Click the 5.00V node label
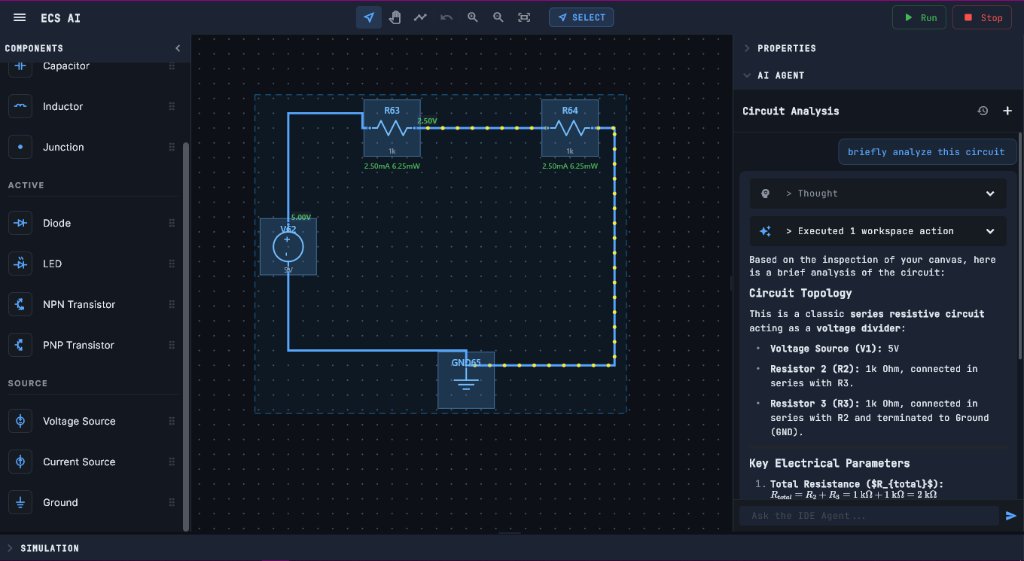The height and width of the screenshot is (561, 1024). 301,217
